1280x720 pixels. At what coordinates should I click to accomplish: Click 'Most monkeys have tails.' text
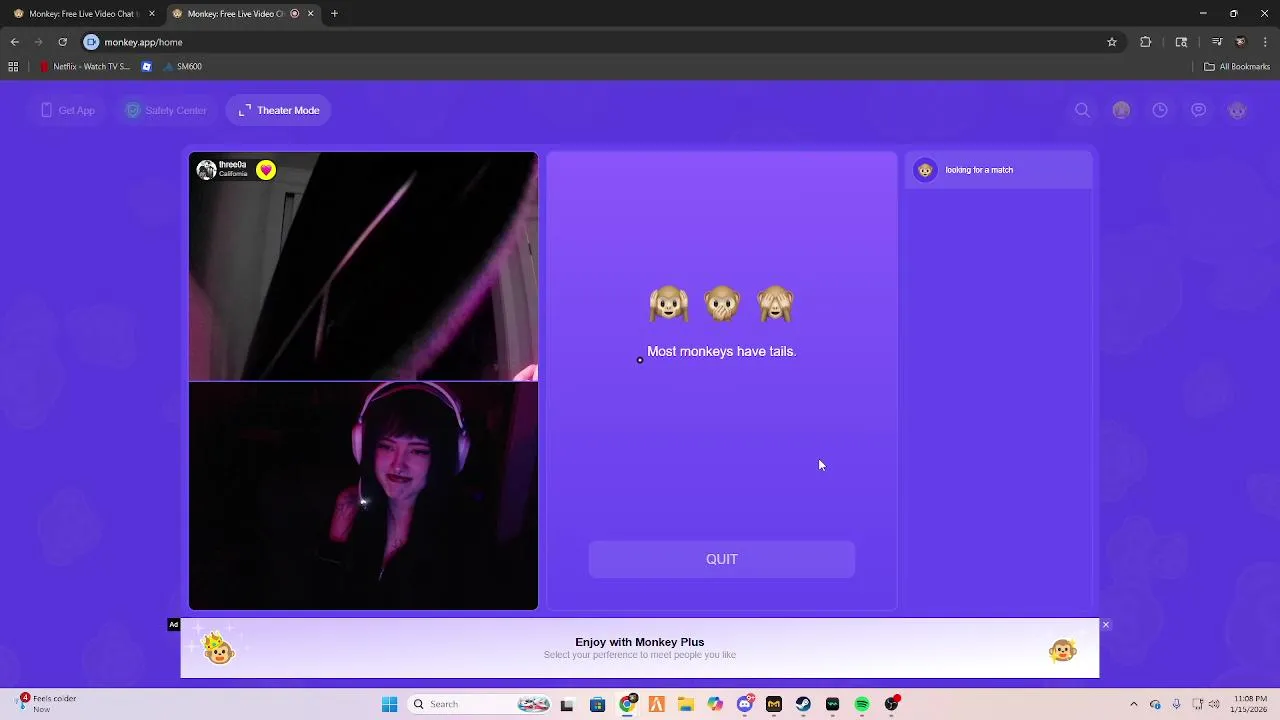tap(721, 351)
